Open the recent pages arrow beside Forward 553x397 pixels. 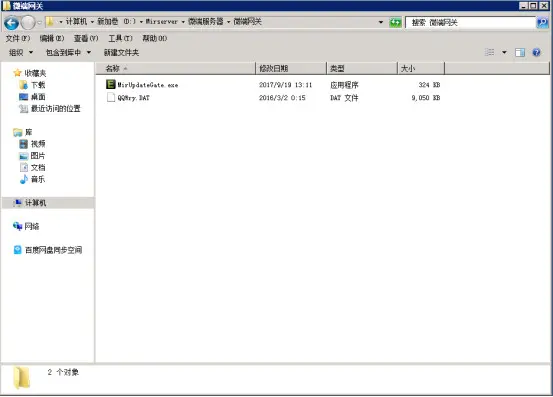pyautogui.click(x=39, y=23)
